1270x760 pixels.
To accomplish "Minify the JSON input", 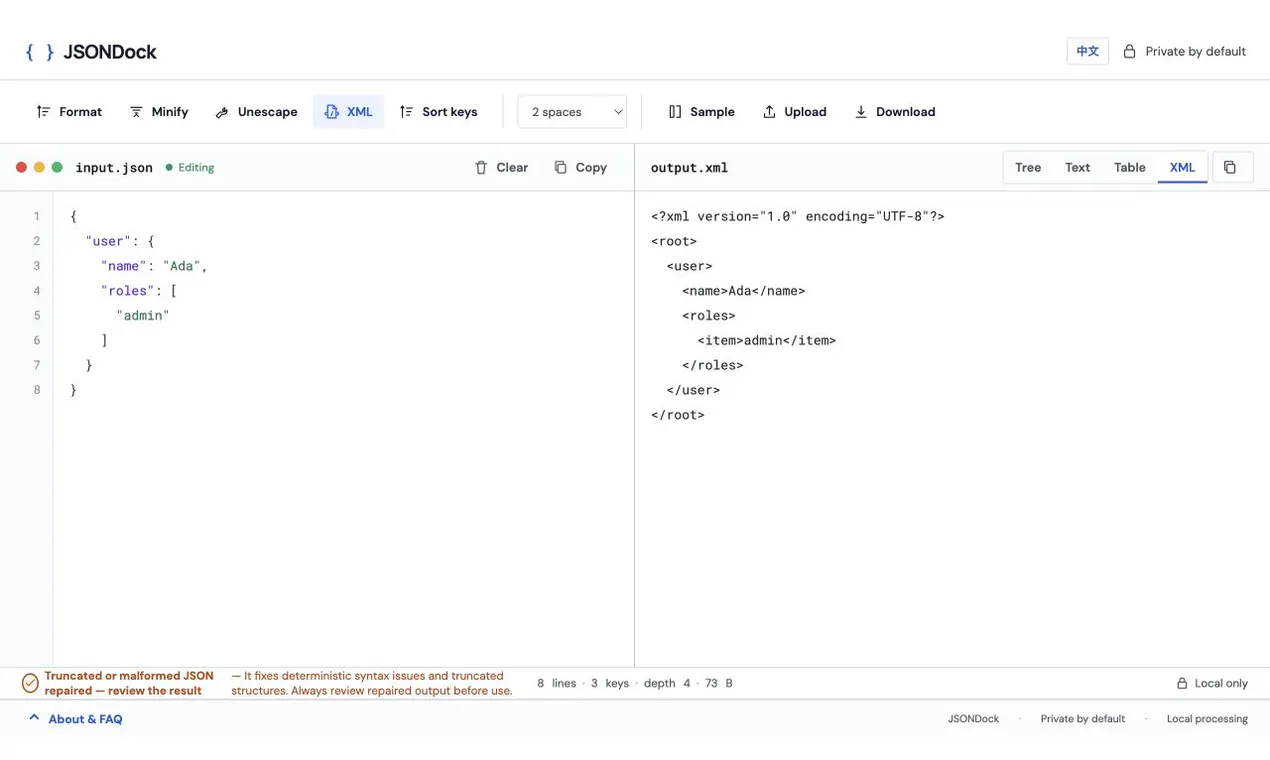I will (159, 112).
